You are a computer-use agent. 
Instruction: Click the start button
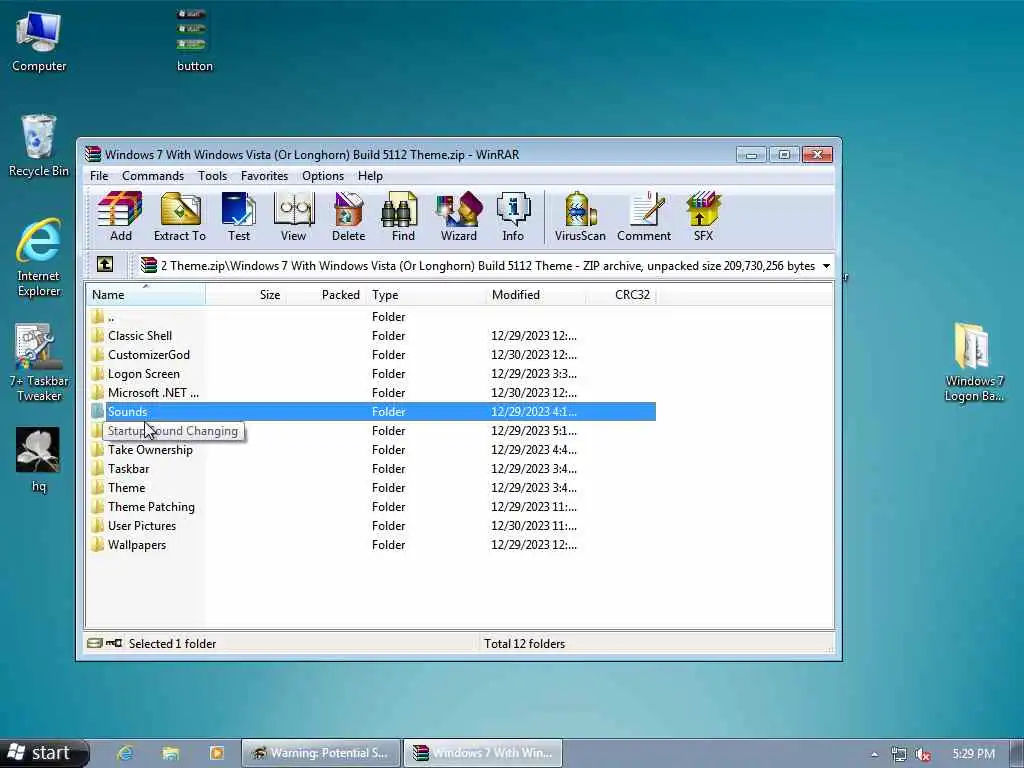(43, 753)
